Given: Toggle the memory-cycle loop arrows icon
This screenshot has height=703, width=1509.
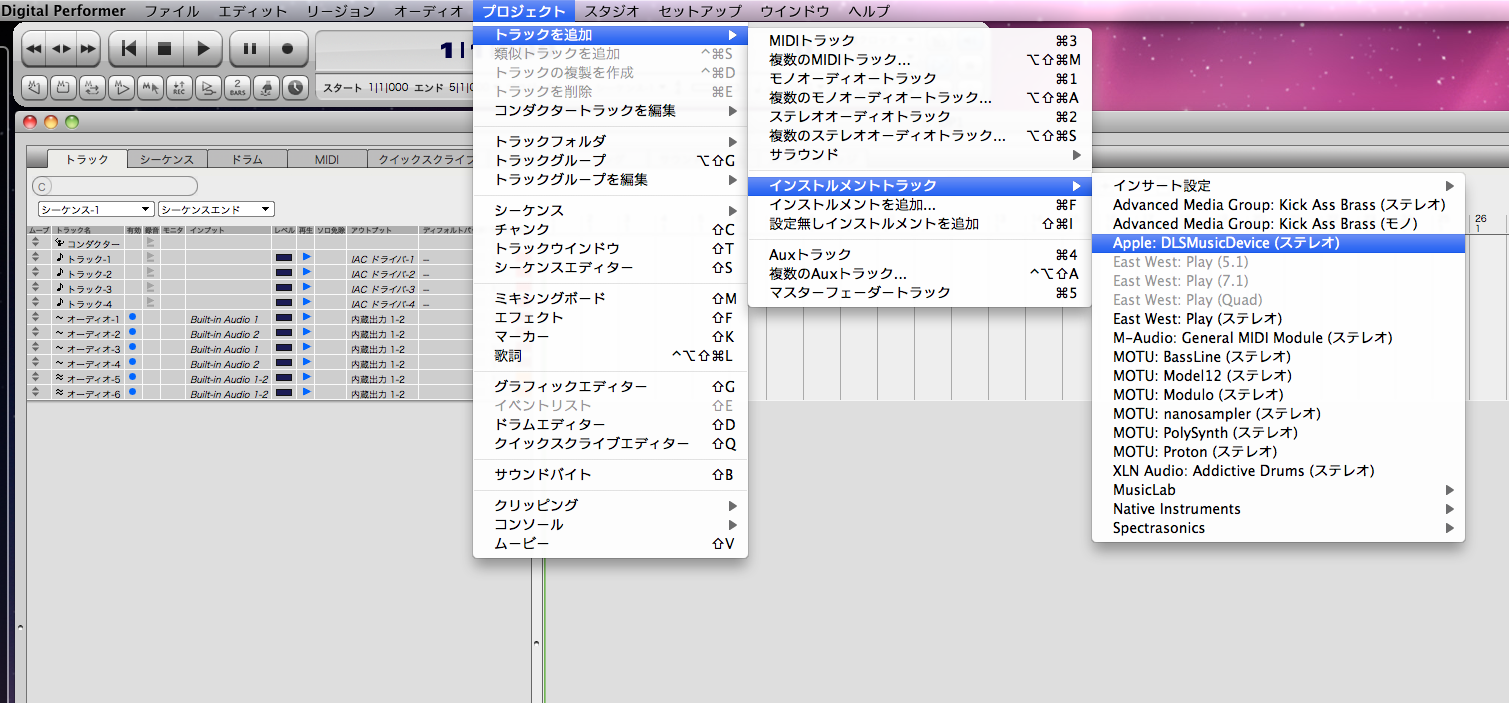Looking at the screenshot, I should pos(92,87).
